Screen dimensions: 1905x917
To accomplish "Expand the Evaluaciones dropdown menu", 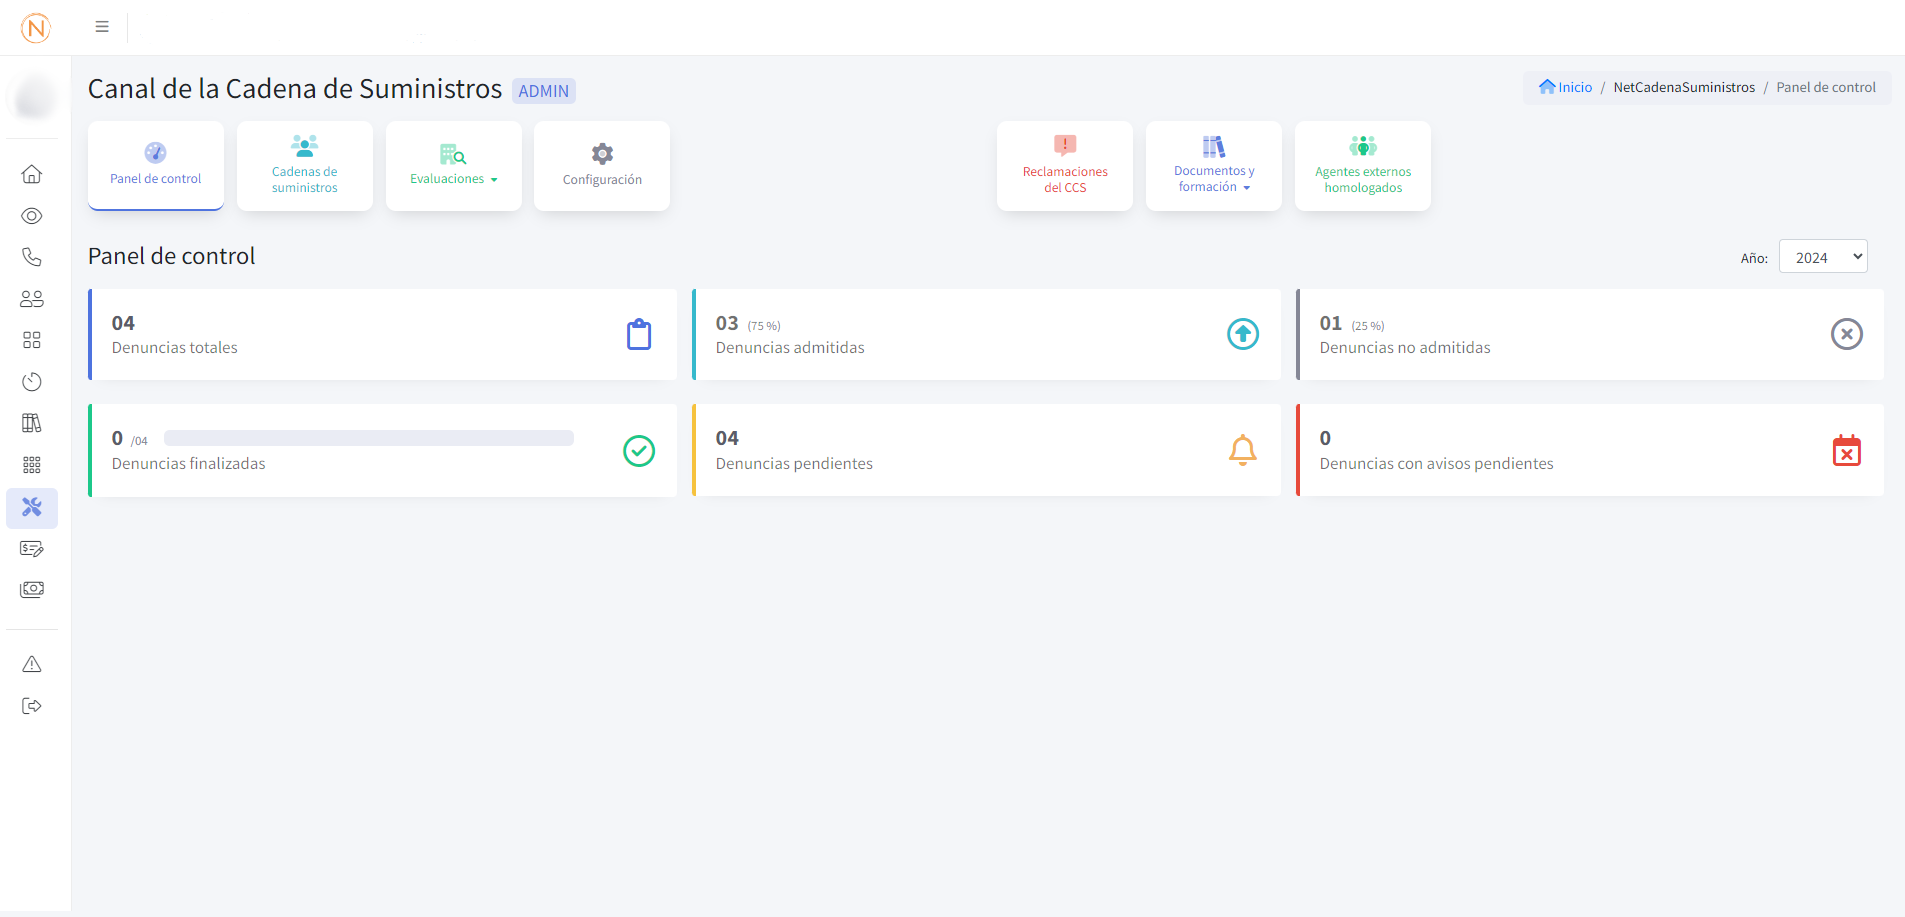I will point(453,166).
